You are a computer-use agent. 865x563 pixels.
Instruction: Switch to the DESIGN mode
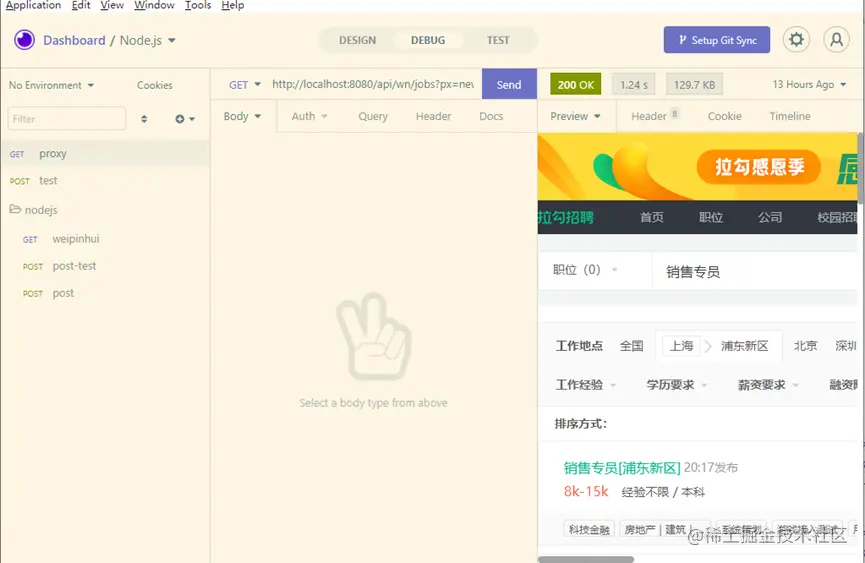(x=357, y=40)
